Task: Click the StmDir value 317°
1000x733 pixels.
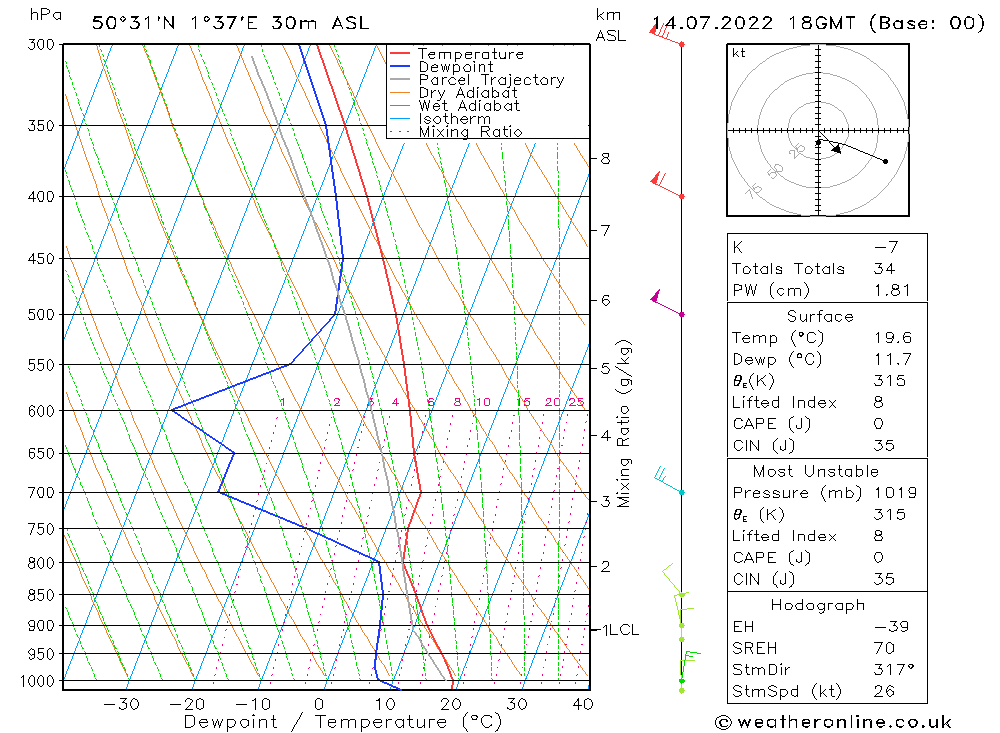Action: [x=894, y=670]
